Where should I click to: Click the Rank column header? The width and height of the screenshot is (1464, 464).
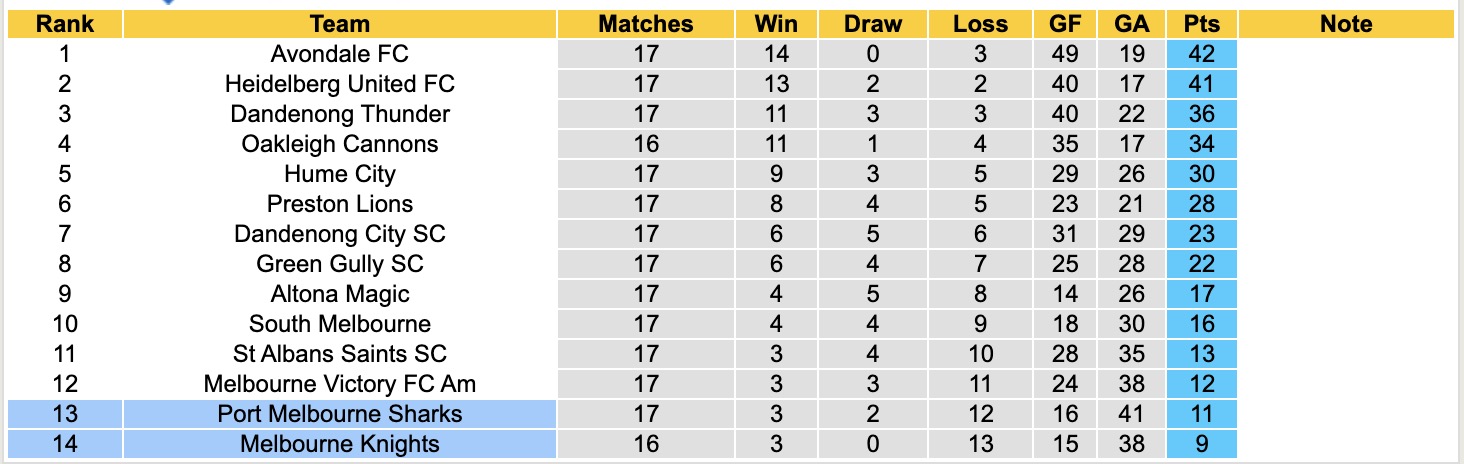point(64,24)
